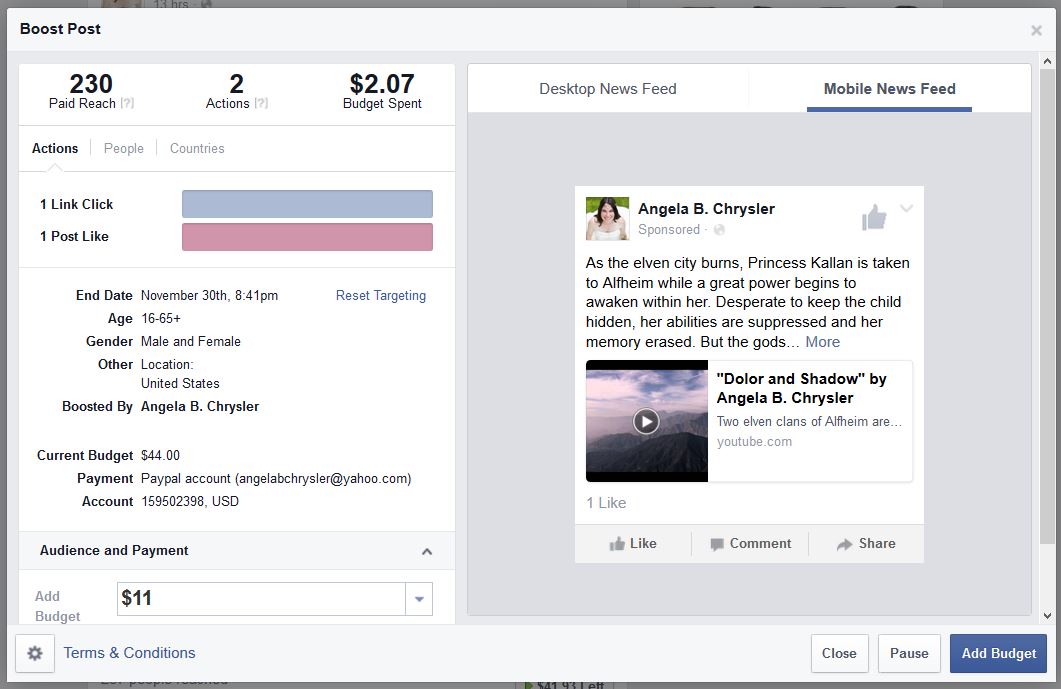The image size is (1061, 689).
Task: Pause the boosted post
Action: [x=909, y=653]
